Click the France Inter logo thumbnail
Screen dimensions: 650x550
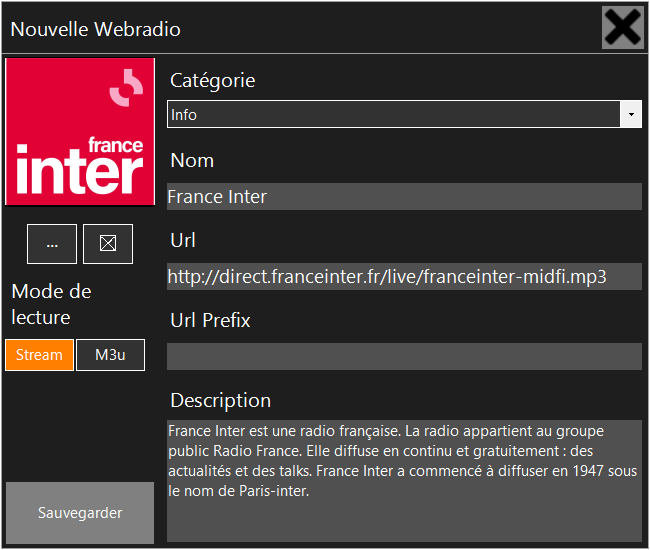[x=80, y=131]
